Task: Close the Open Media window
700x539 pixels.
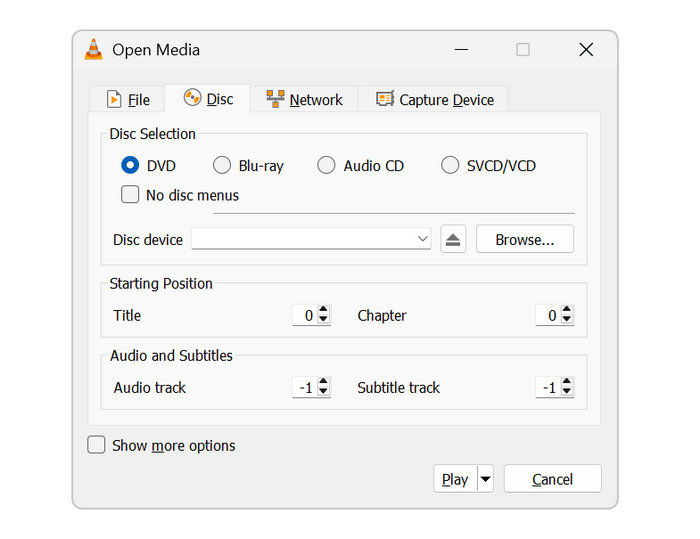Action: coord(586,49)
